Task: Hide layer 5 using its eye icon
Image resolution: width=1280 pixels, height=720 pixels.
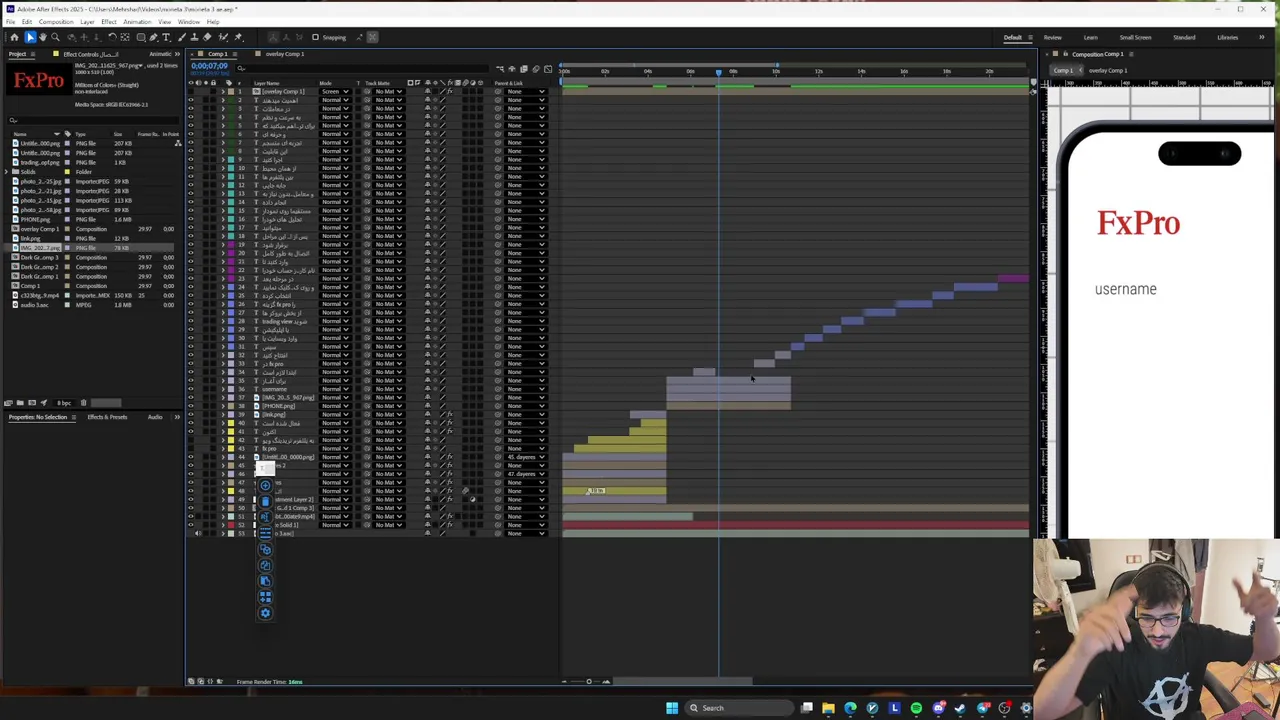Action: coord(191,125)
